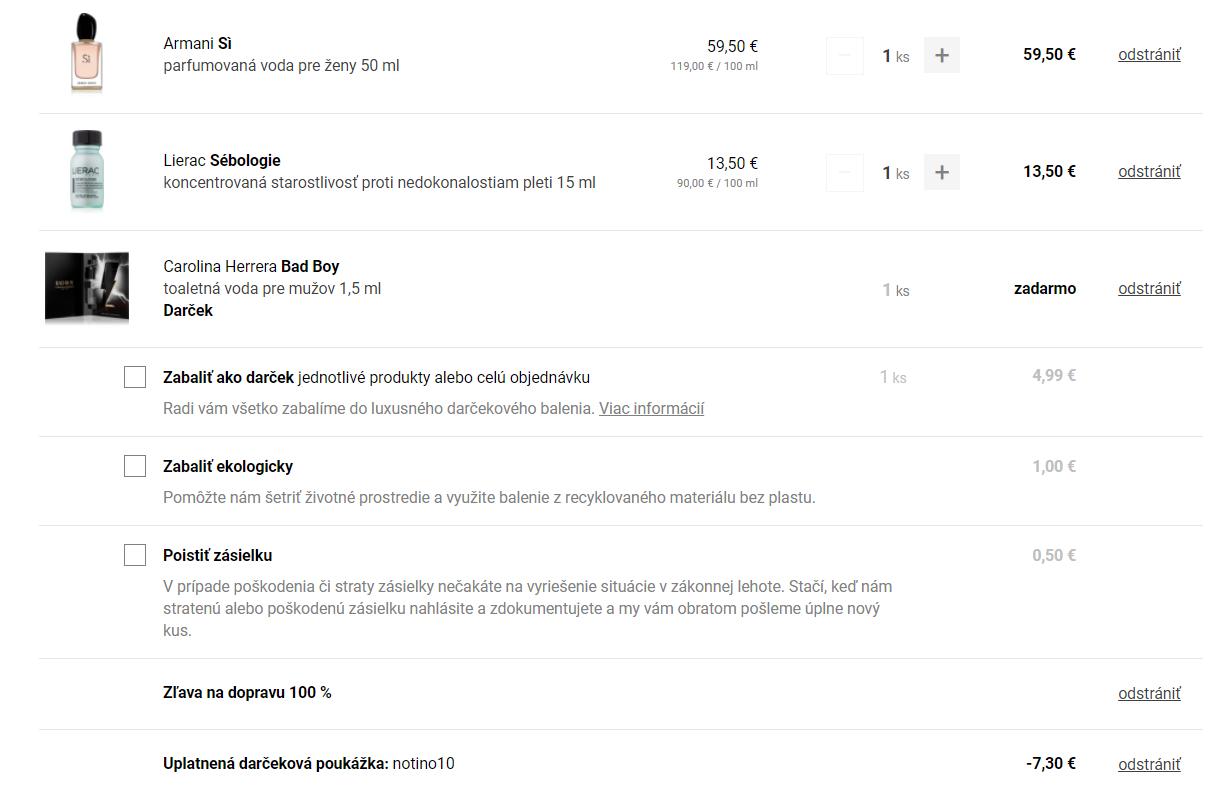
Task: Tick the Zabaliť ekologicky checkbox
Action: tap(135, 466)
